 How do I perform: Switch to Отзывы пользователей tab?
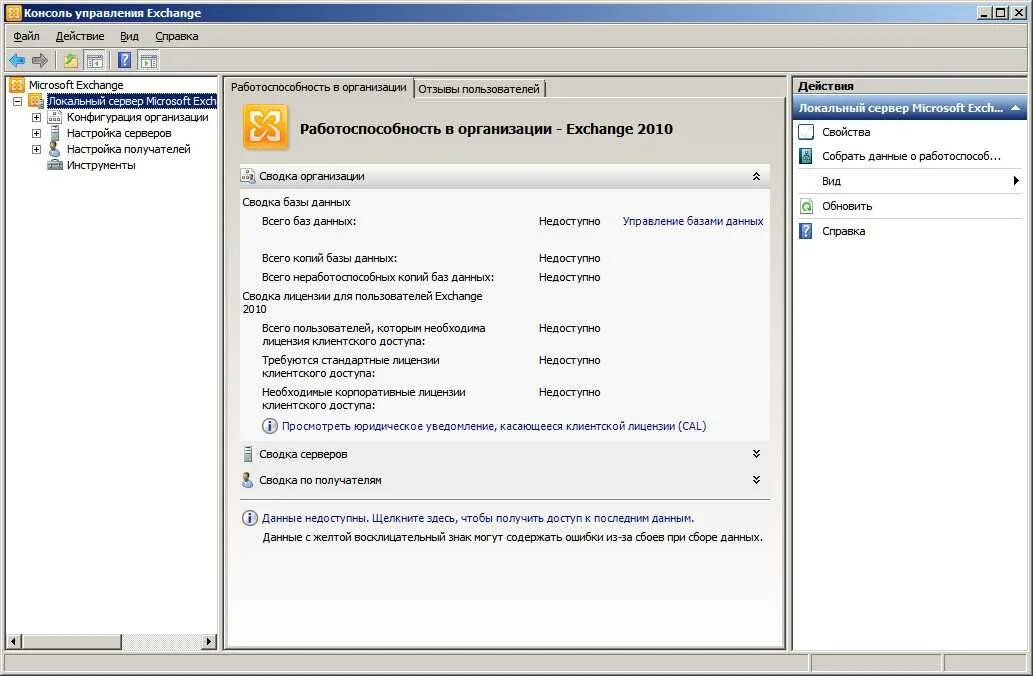click(479, 89)
